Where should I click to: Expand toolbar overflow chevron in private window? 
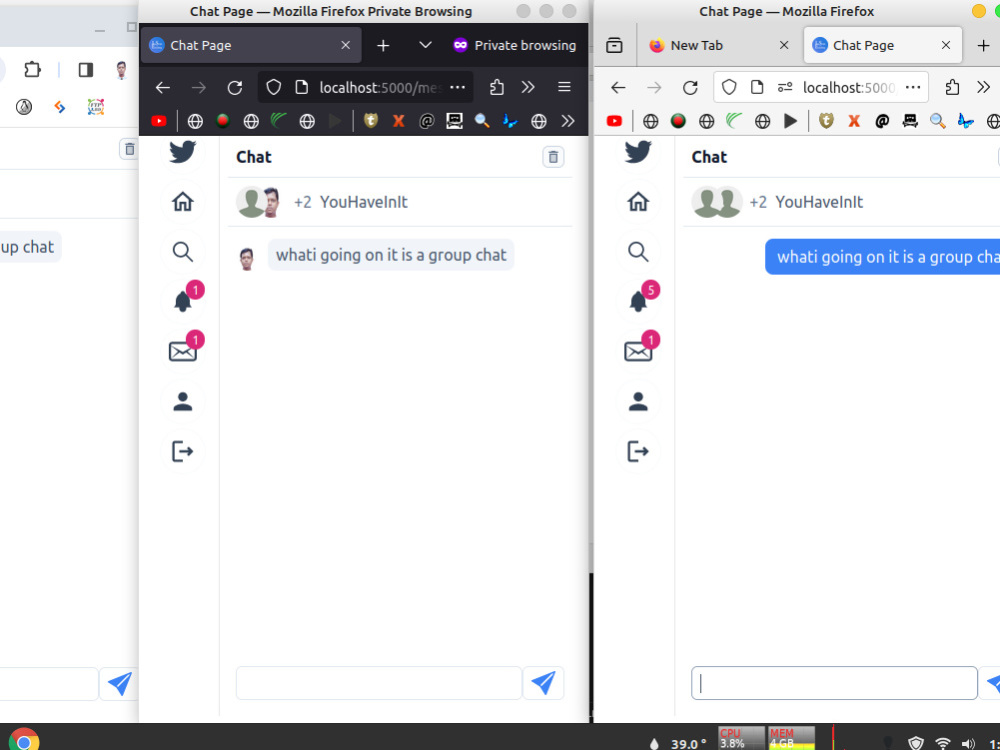coord(528,87)
